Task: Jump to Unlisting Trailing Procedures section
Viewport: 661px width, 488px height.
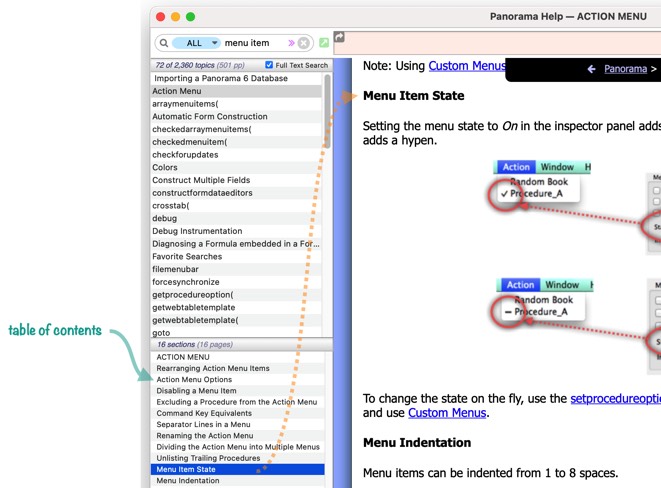Action: point(238,458)
